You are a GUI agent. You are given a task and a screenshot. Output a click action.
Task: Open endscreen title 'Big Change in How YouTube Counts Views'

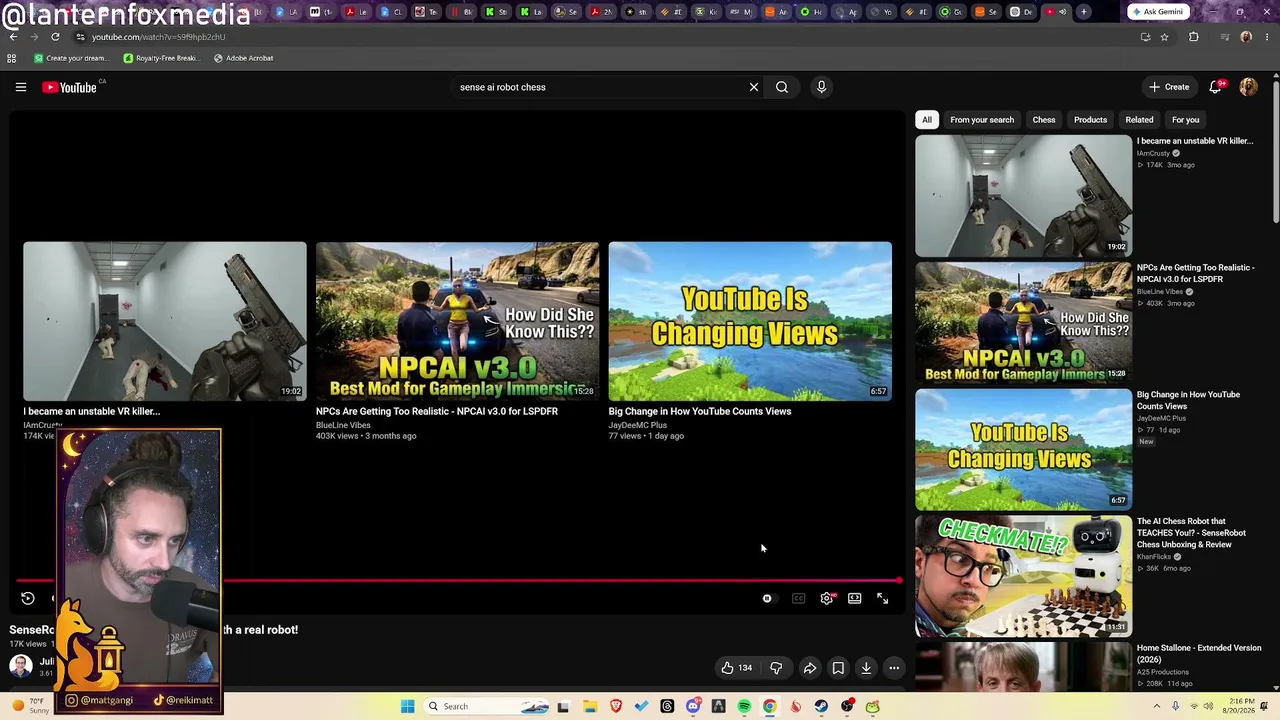pos(700,411)
